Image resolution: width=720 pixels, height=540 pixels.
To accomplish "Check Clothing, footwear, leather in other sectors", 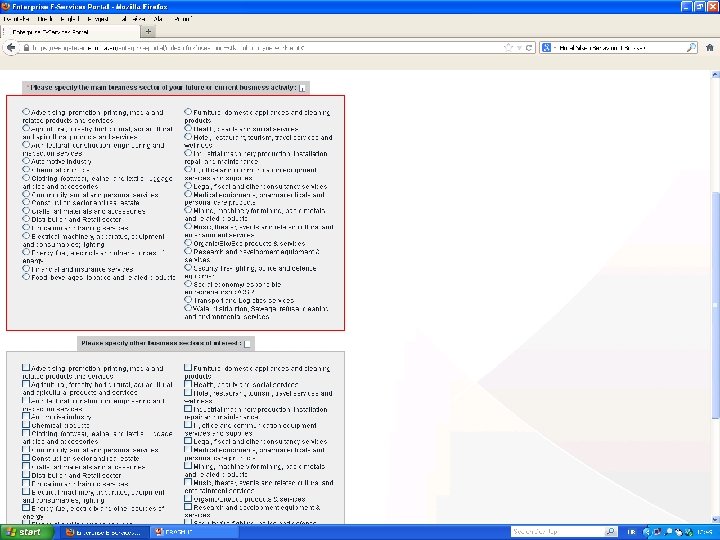I will (x=26, y=433).
